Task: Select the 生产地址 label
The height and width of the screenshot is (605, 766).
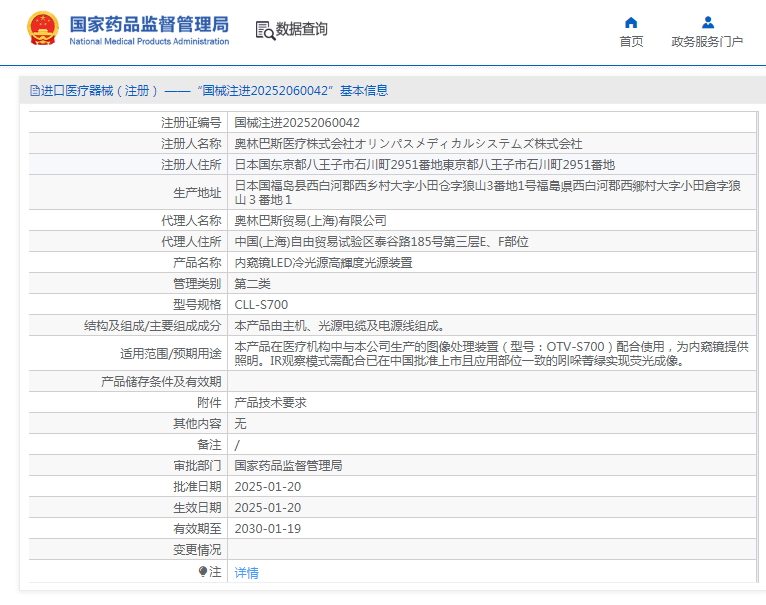Action: (x=197, y=193)
